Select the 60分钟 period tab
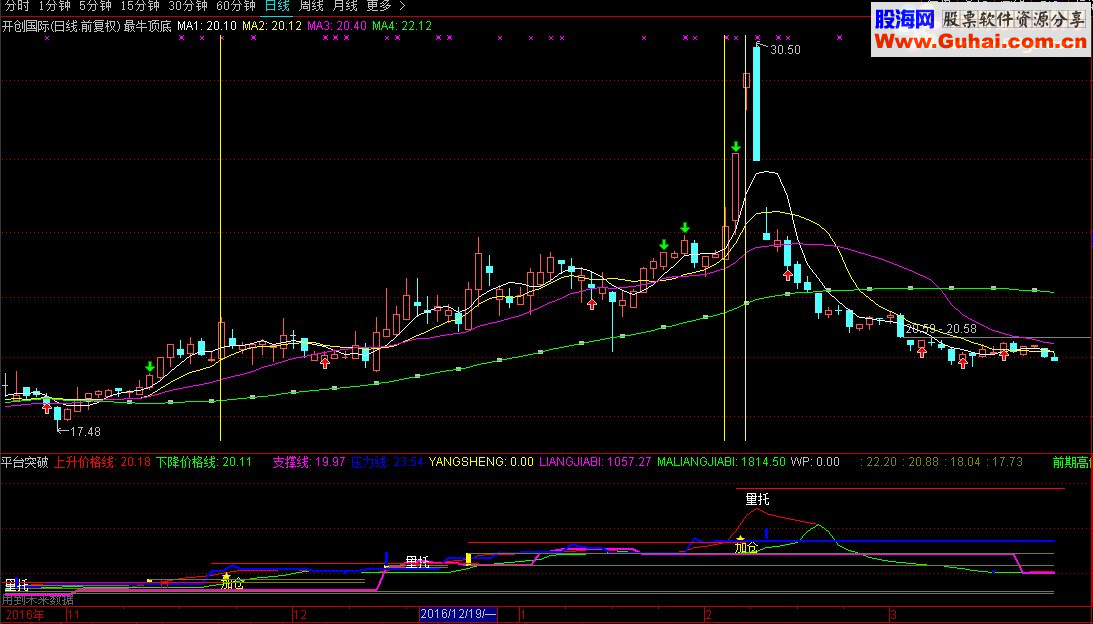This screenshot has width=1093, height=624. [x=236, y=6]
